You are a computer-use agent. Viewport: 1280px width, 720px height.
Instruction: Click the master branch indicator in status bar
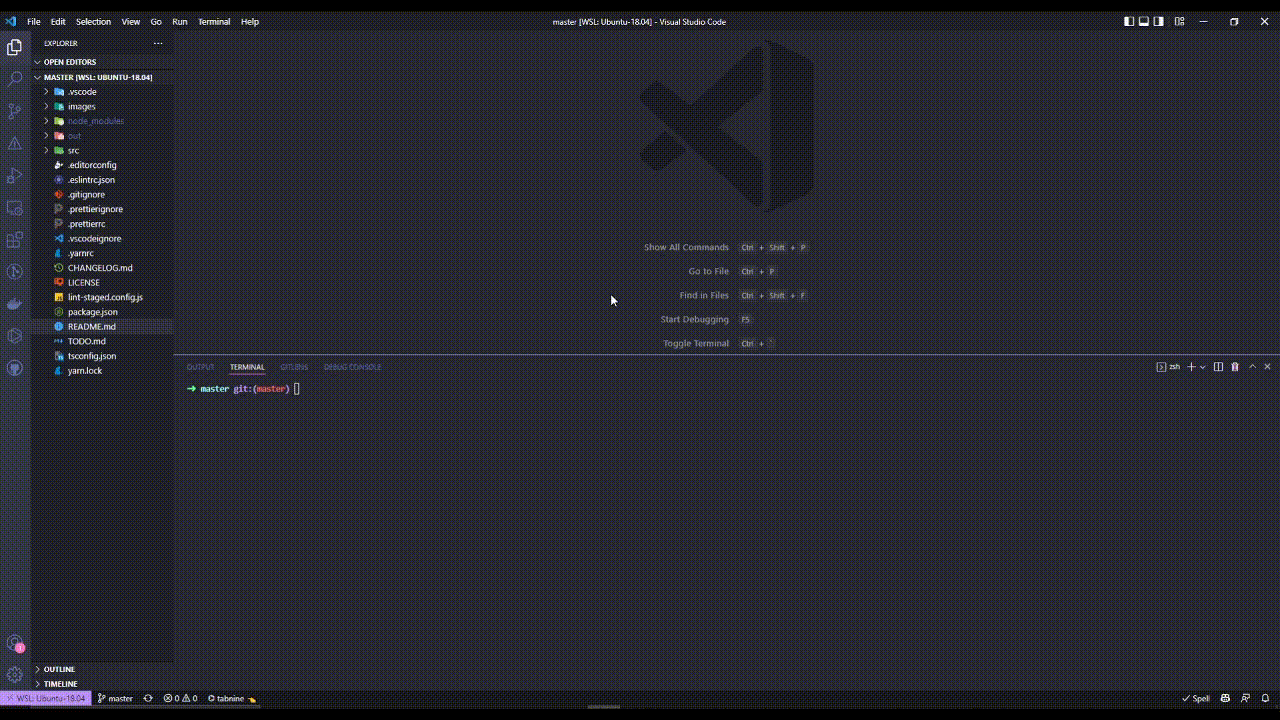115,698
